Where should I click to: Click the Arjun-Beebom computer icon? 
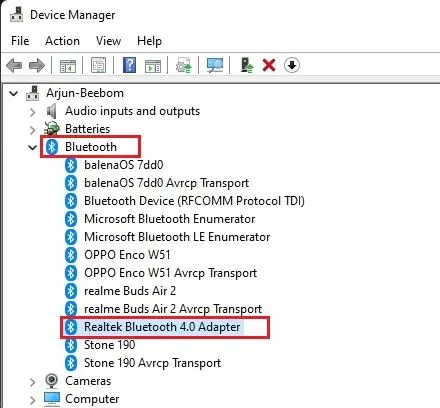[33, 93]
